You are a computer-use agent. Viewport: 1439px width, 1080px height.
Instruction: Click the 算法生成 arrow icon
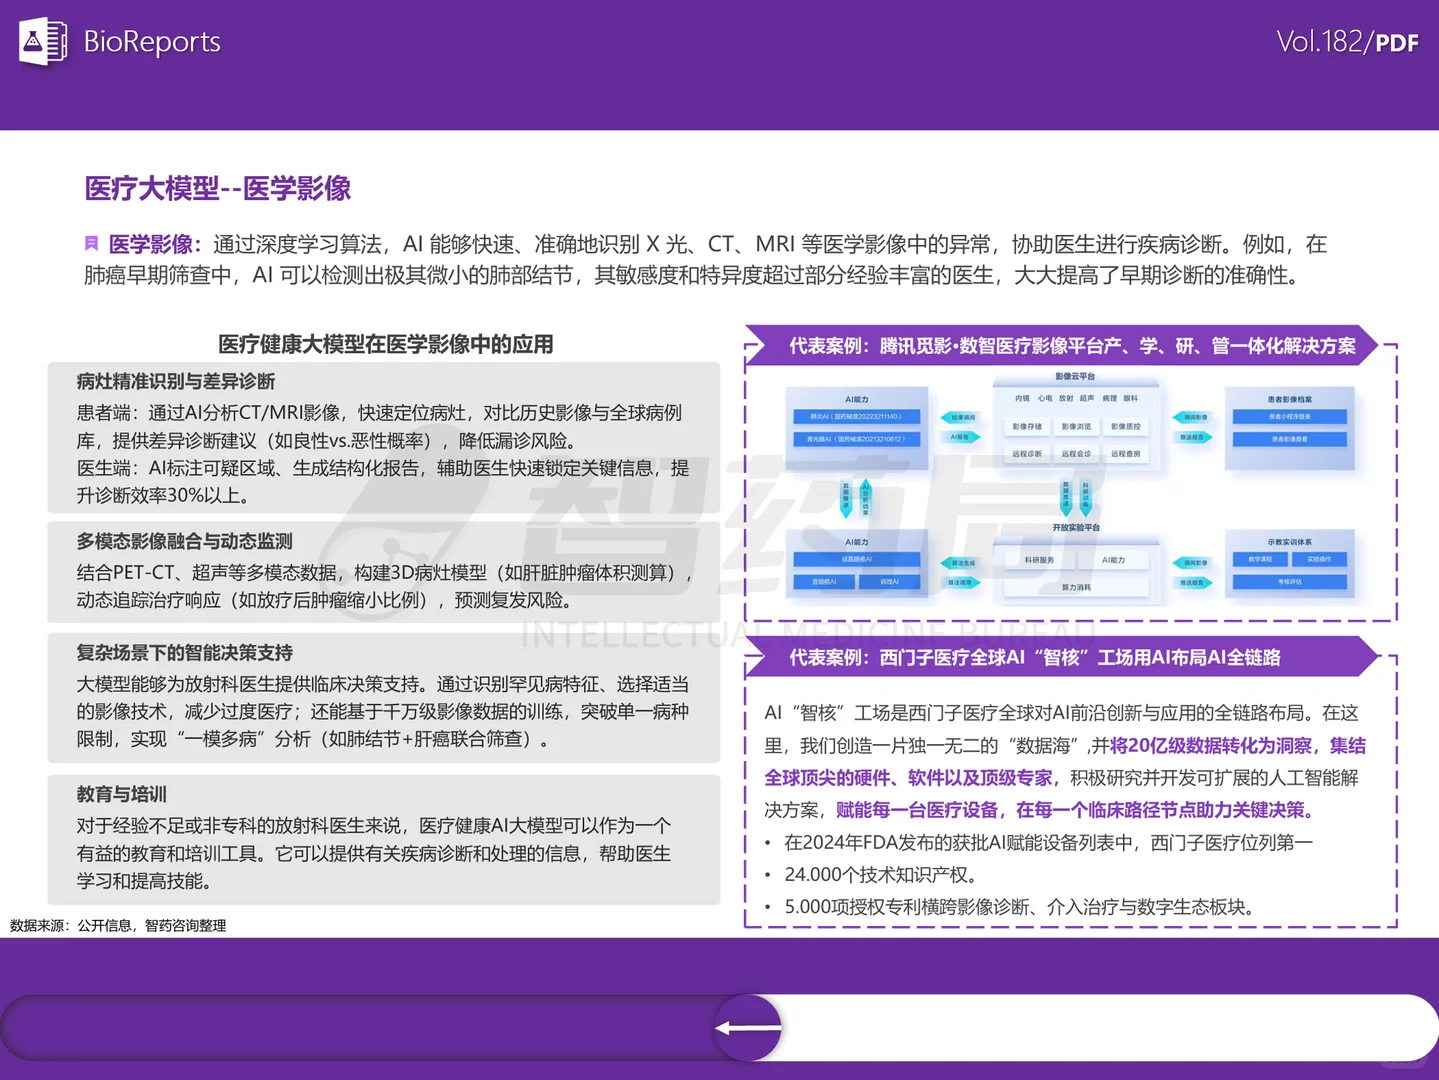click(x=962, y=563)
